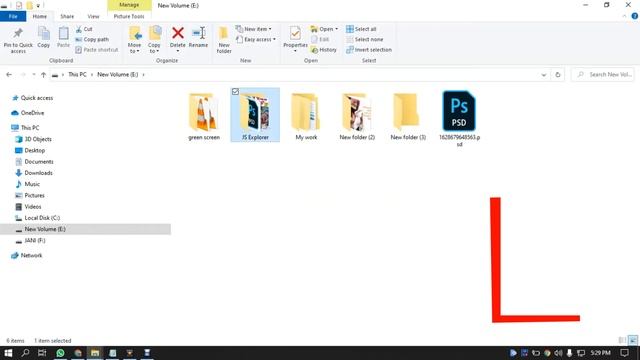Click Select none
The height and width of the screenshot is (360, 640).
pyautogui.click(x=364, y=40)
